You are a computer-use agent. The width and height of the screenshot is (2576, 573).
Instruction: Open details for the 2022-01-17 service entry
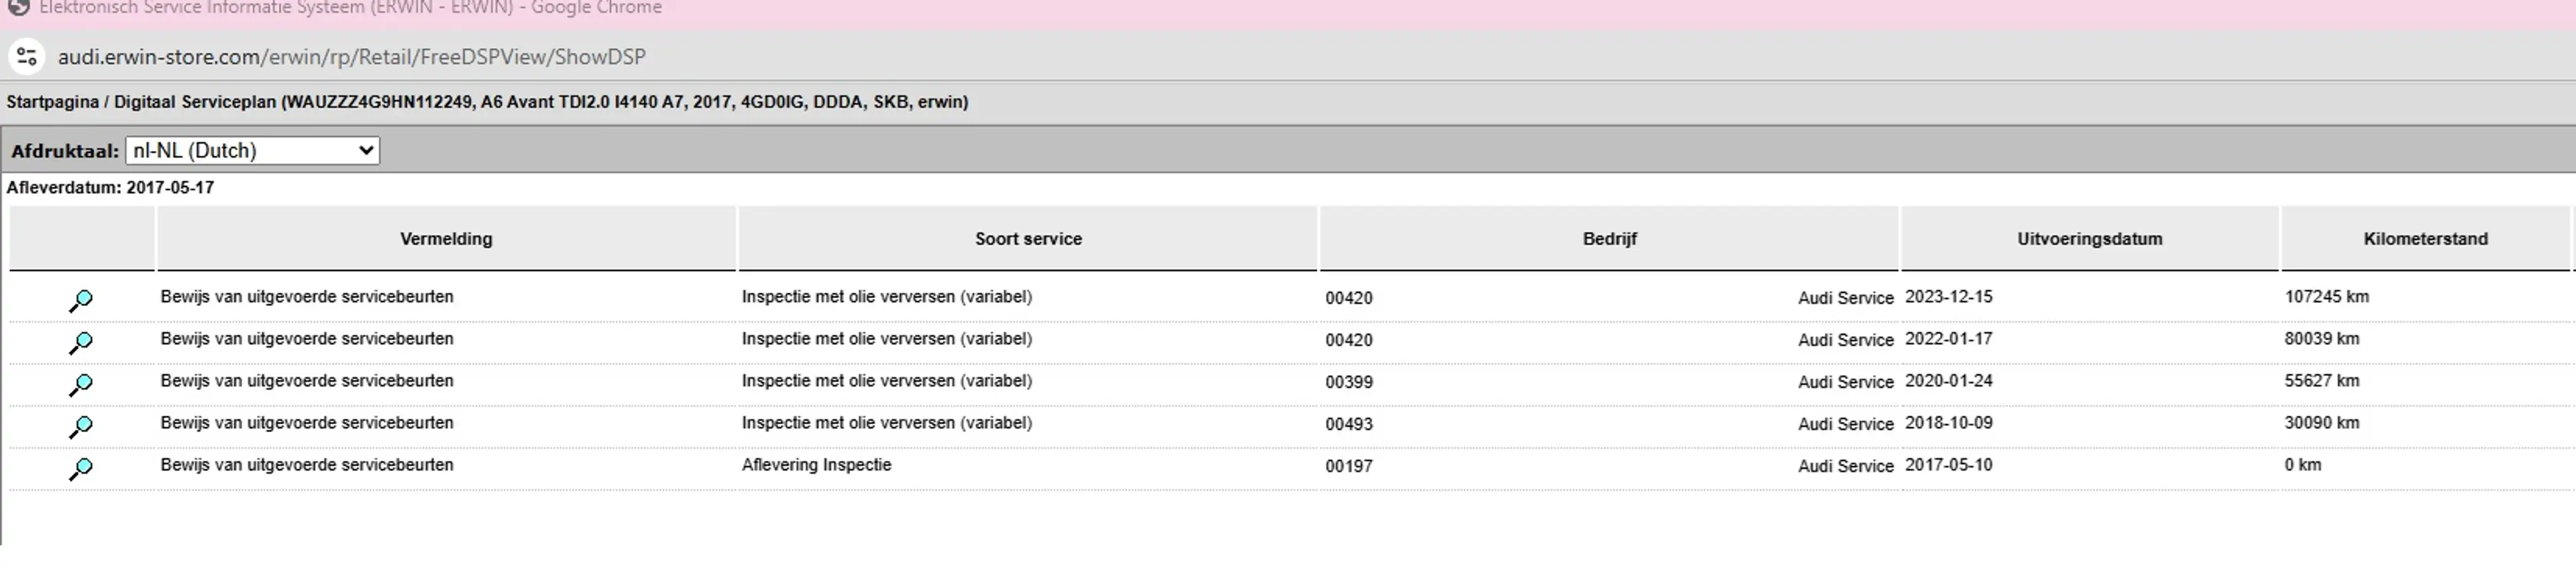click(81, 342)
